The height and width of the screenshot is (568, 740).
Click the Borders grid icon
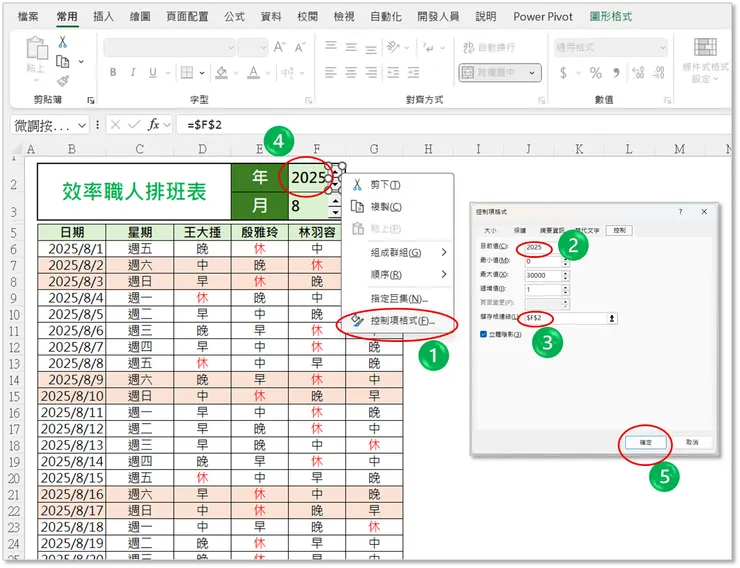click(x=187, y=72)
